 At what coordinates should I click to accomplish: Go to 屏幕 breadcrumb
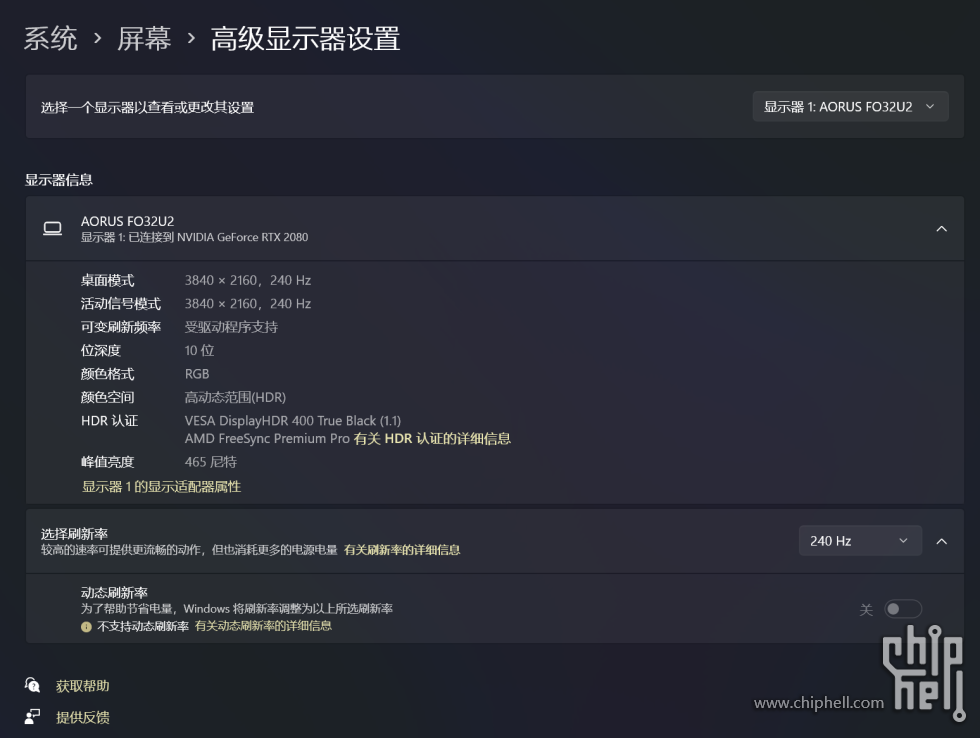click(x=144, y=39)
